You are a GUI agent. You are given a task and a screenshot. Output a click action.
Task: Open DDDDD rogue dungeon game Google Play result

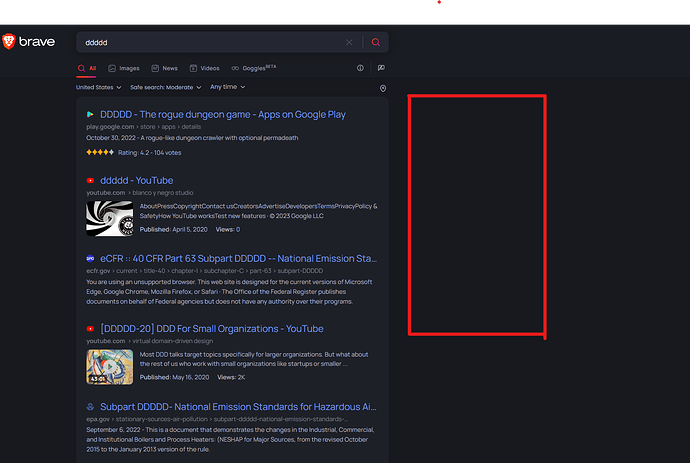[x=223, y=114]
